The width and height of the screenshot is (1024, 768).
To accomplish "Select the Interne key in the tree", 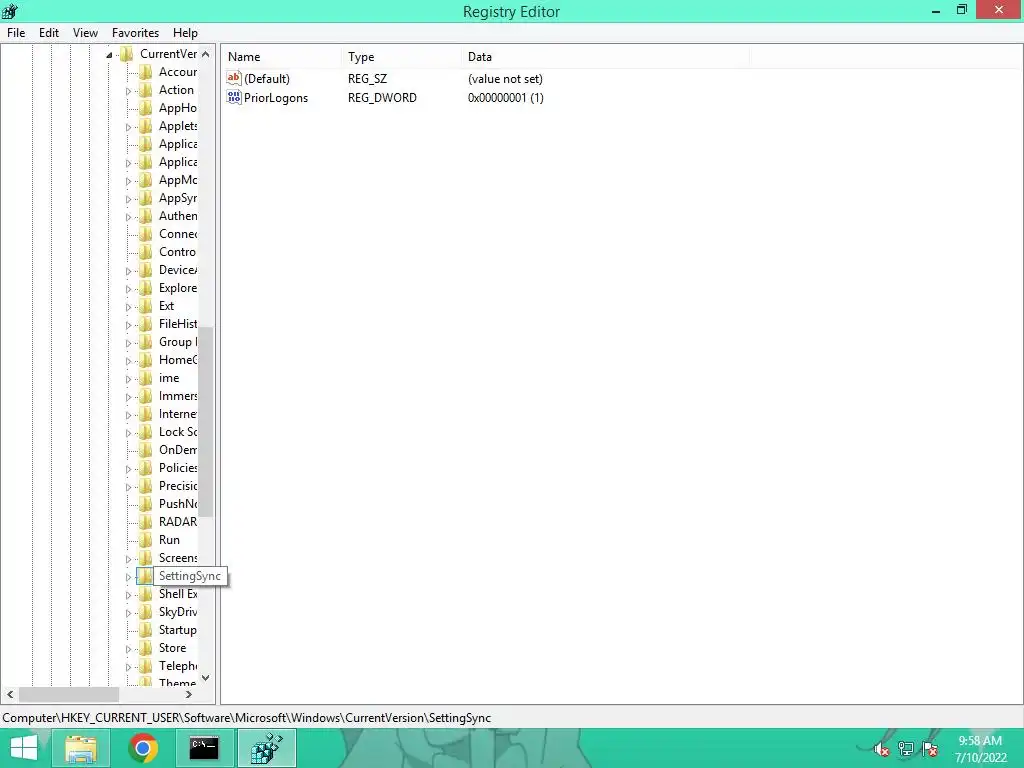I will (x=178, y=413).
